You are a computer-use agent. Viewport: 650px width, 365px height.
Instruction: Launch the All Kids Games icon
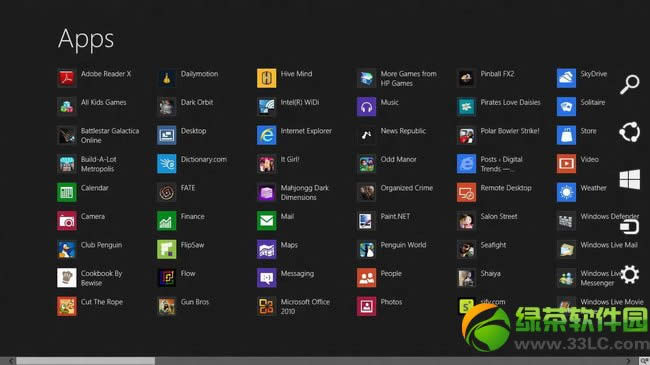point(67,107)
